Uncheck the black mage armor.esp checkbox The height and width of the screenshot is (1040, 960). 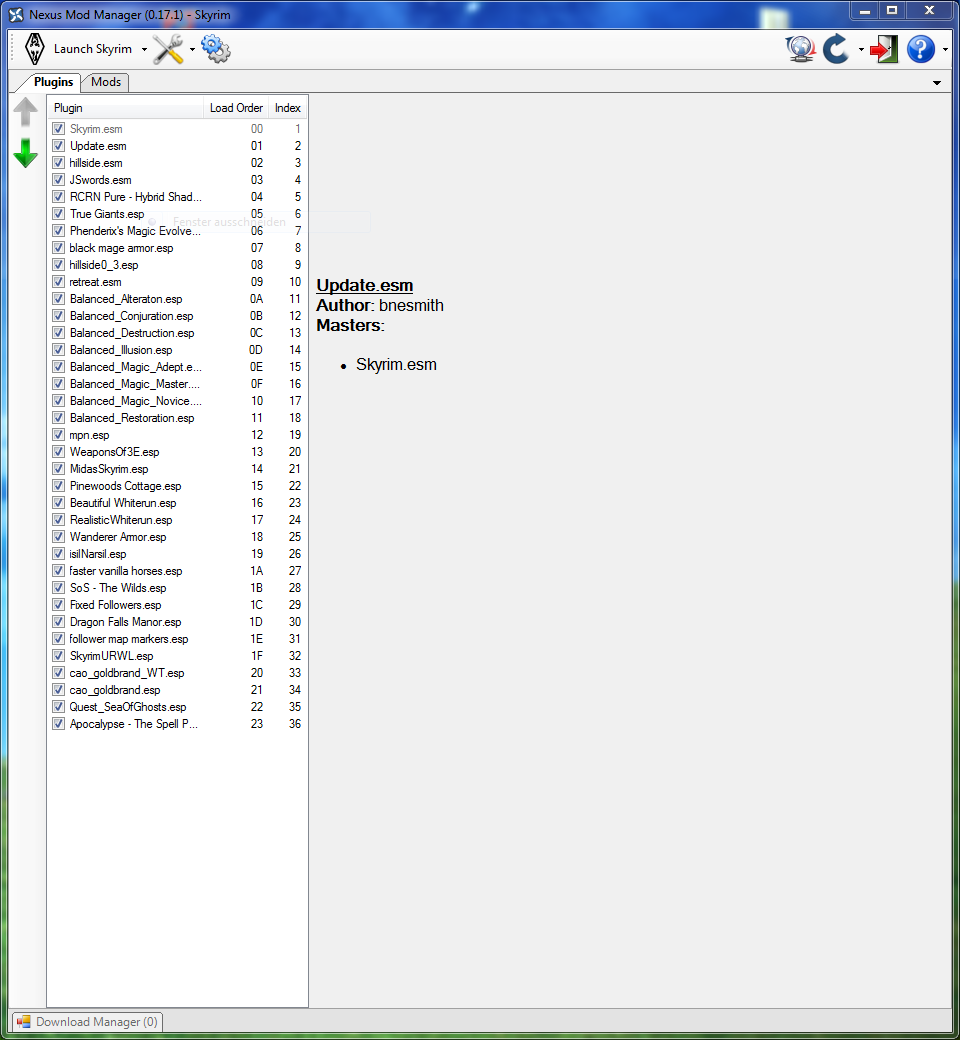click(x=58, y=247)
